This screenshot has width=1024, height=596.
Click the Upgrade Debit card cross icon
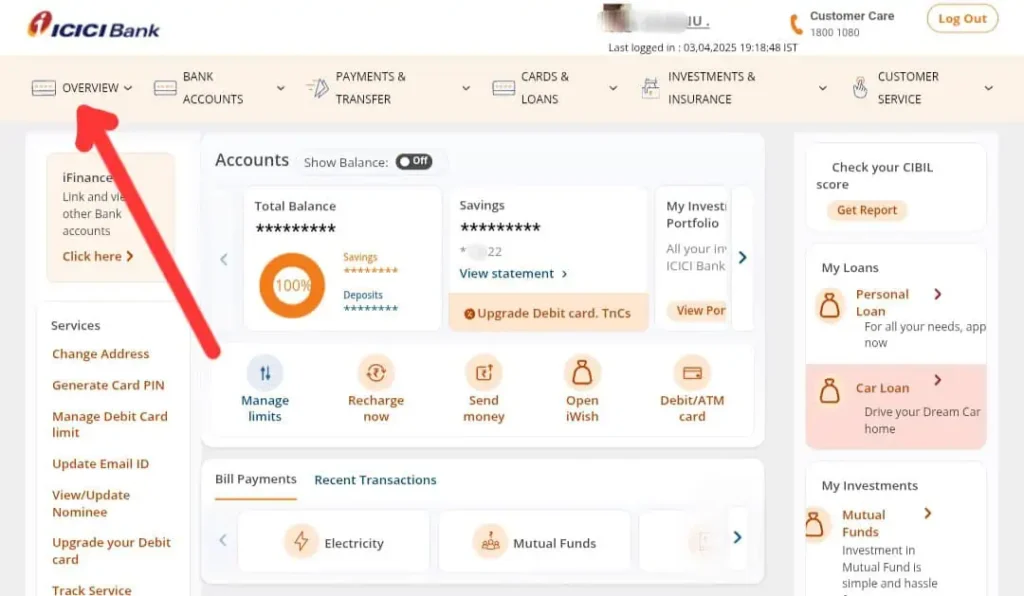click(469, 314)
